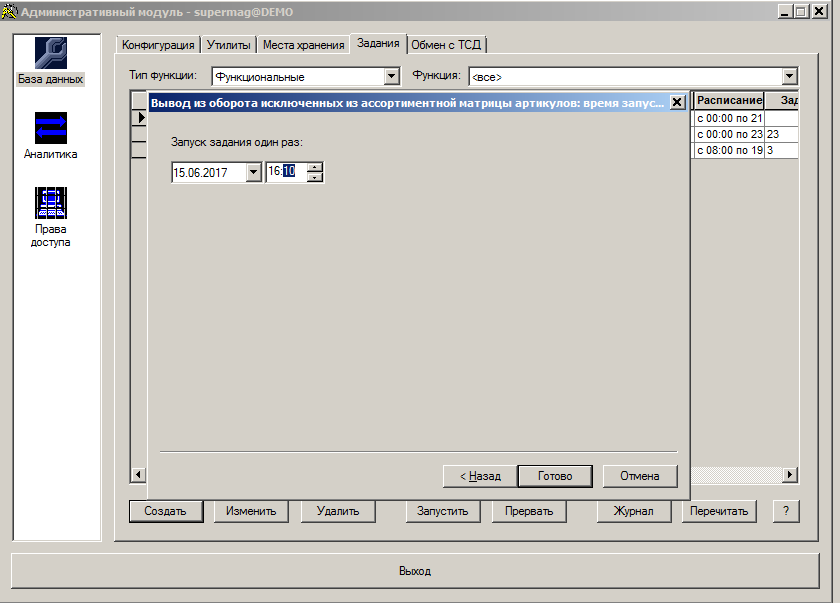This screenshot has height=603, width=840.
Task: Click the ? help button
Action: click(x=786, y=511)
